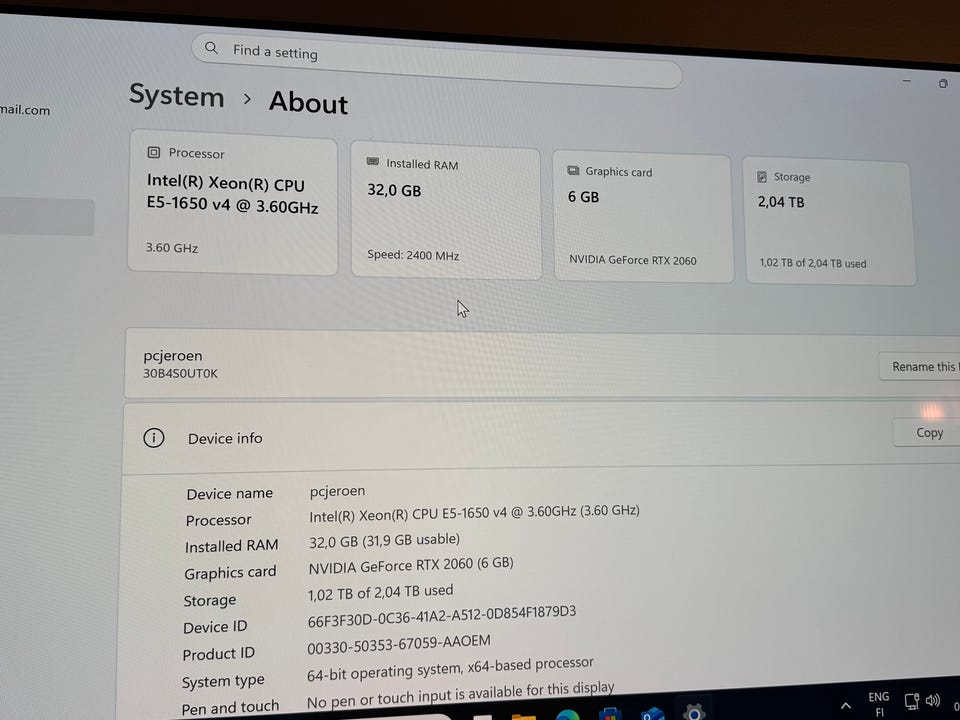Click the Device ID label
Viewport: 960px width, 720px height.
[215, 627]
